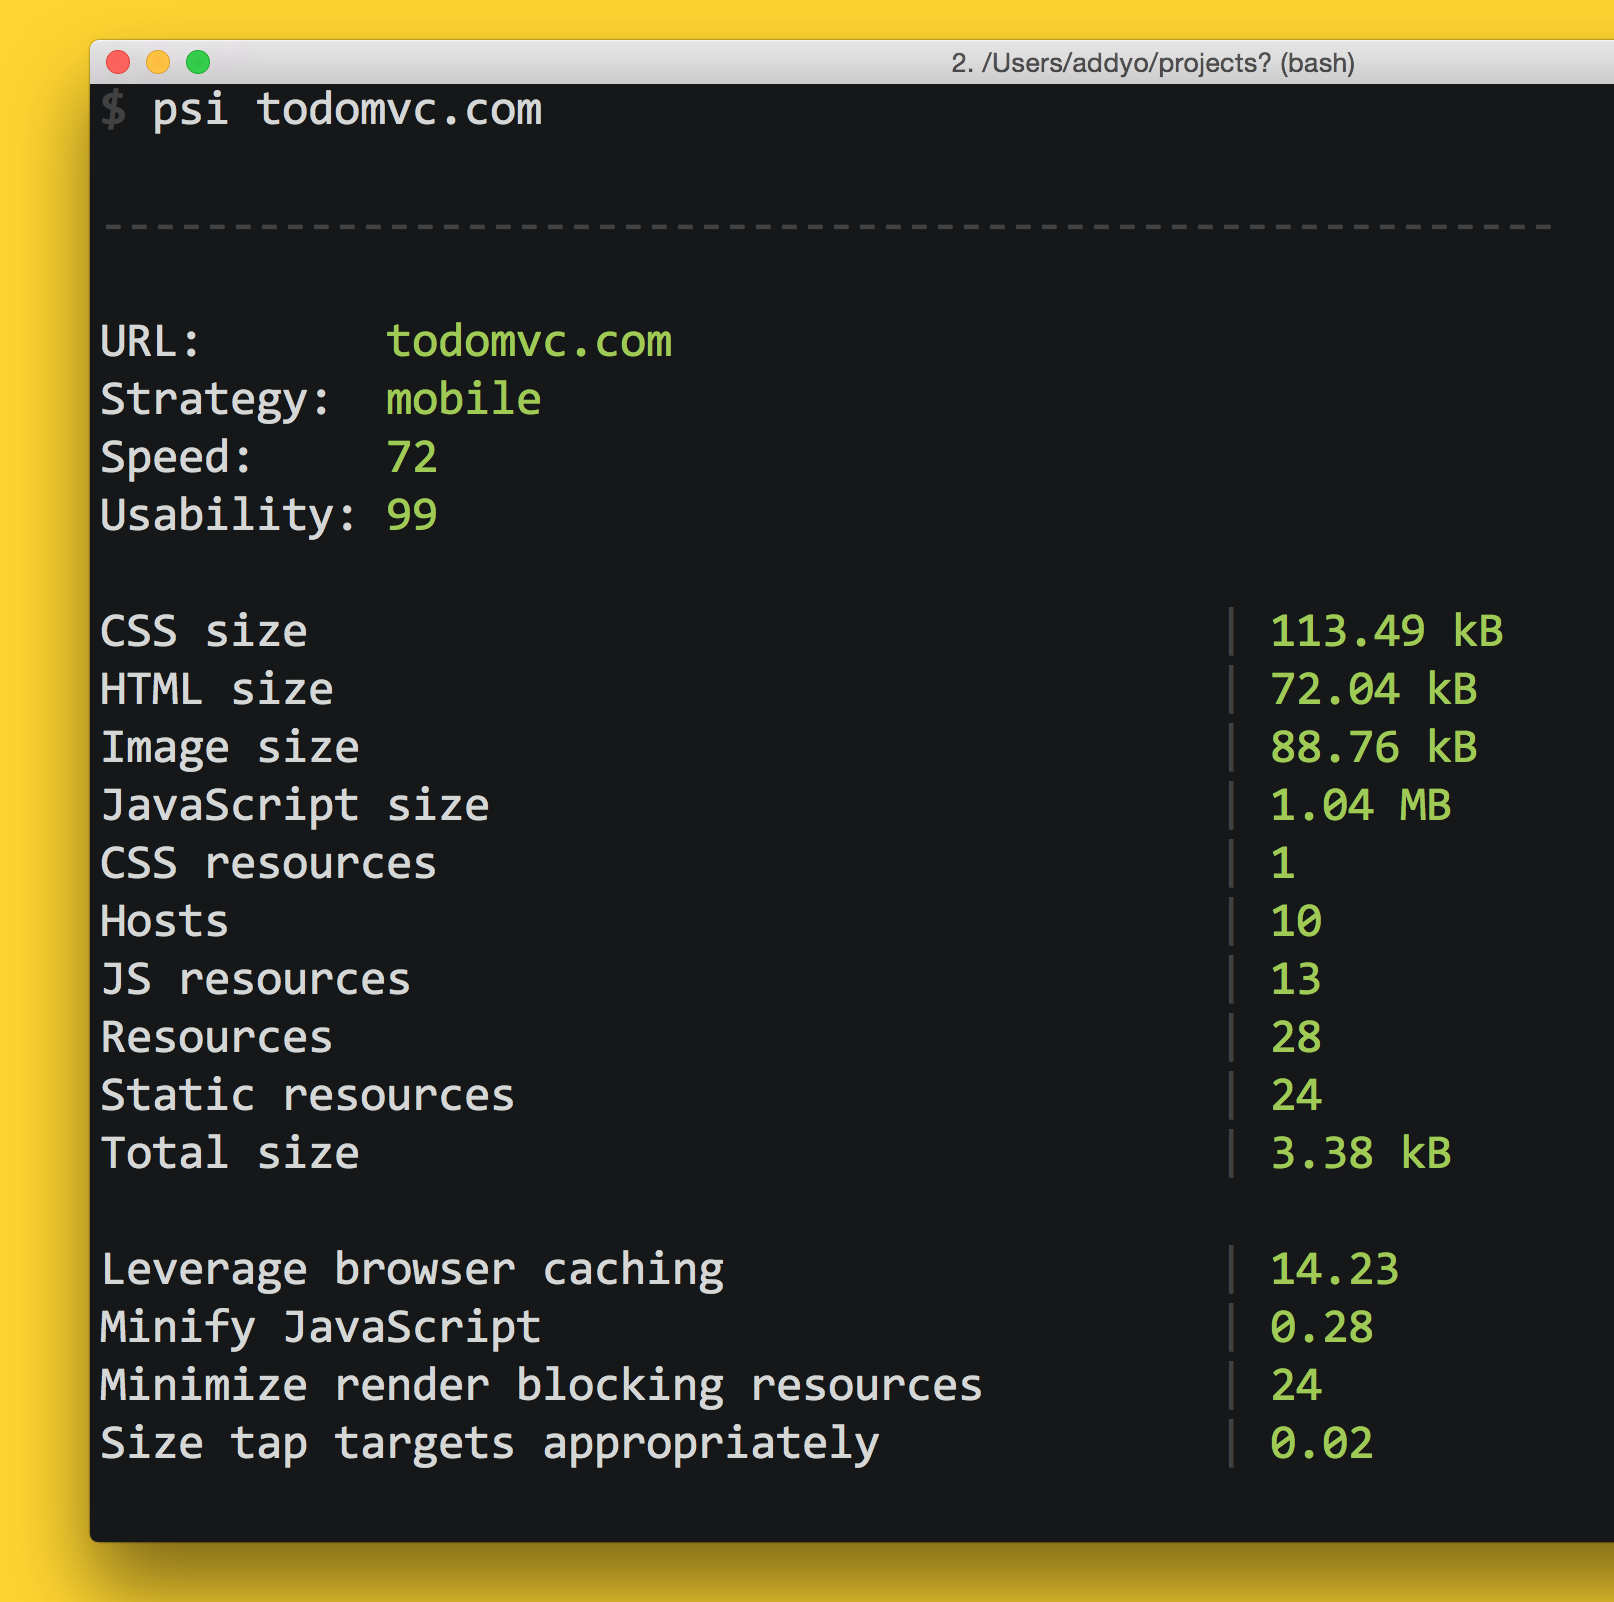1614x1602 pixels.
Task: Click the 'JS resources' row label
Action: tap(256, 980)
